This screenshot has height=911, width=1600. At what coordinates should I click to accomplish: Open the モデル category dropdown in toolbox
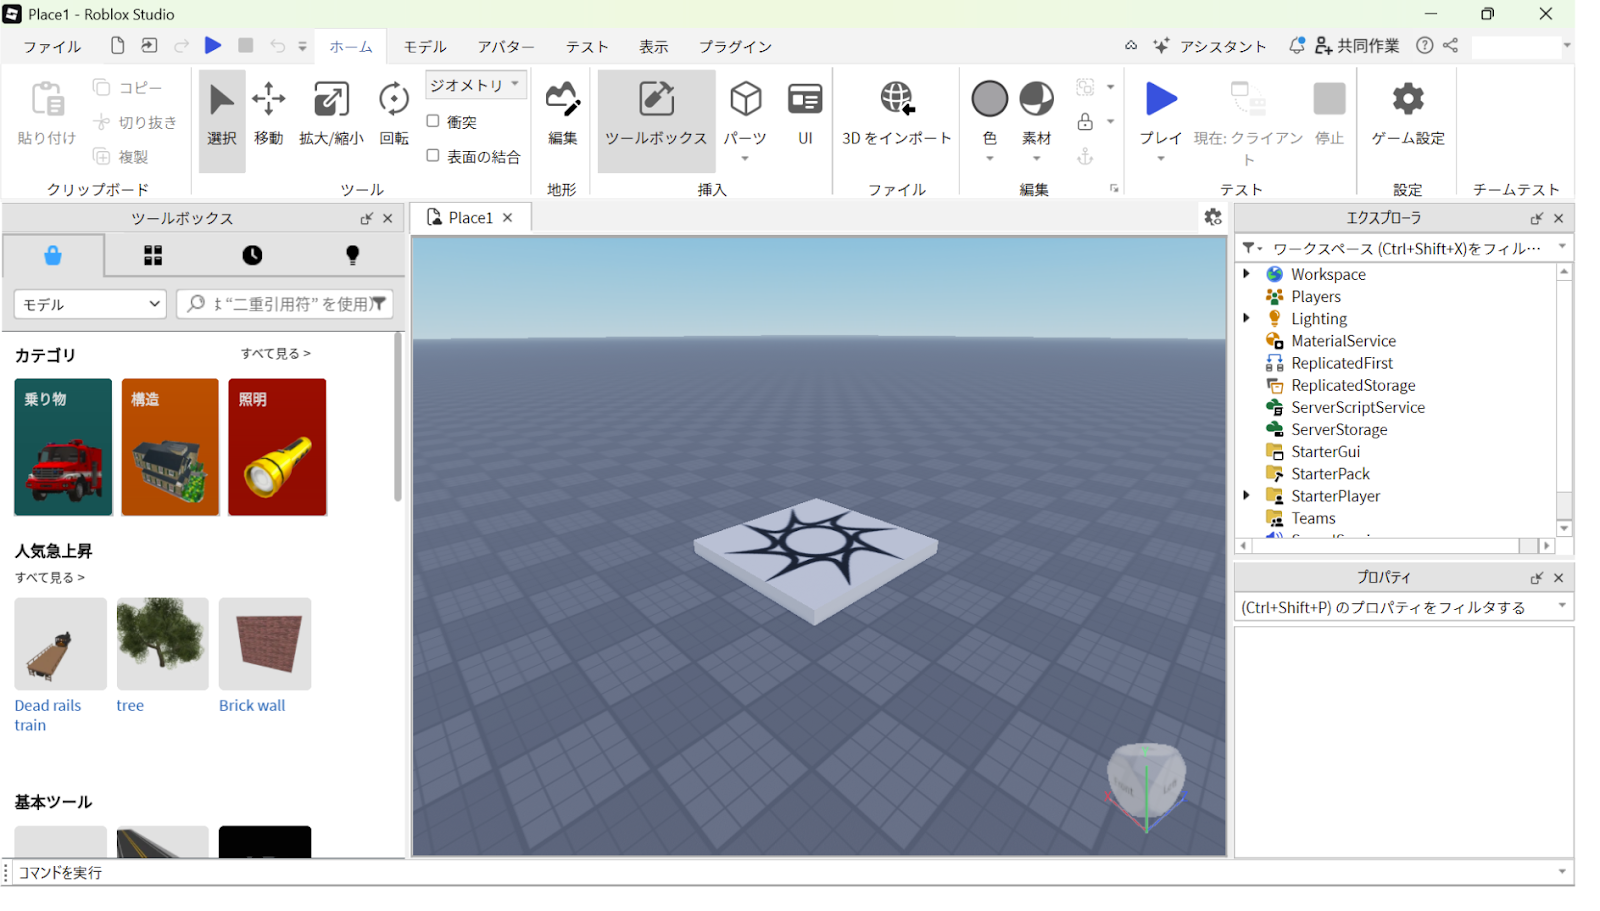point(90,304)
